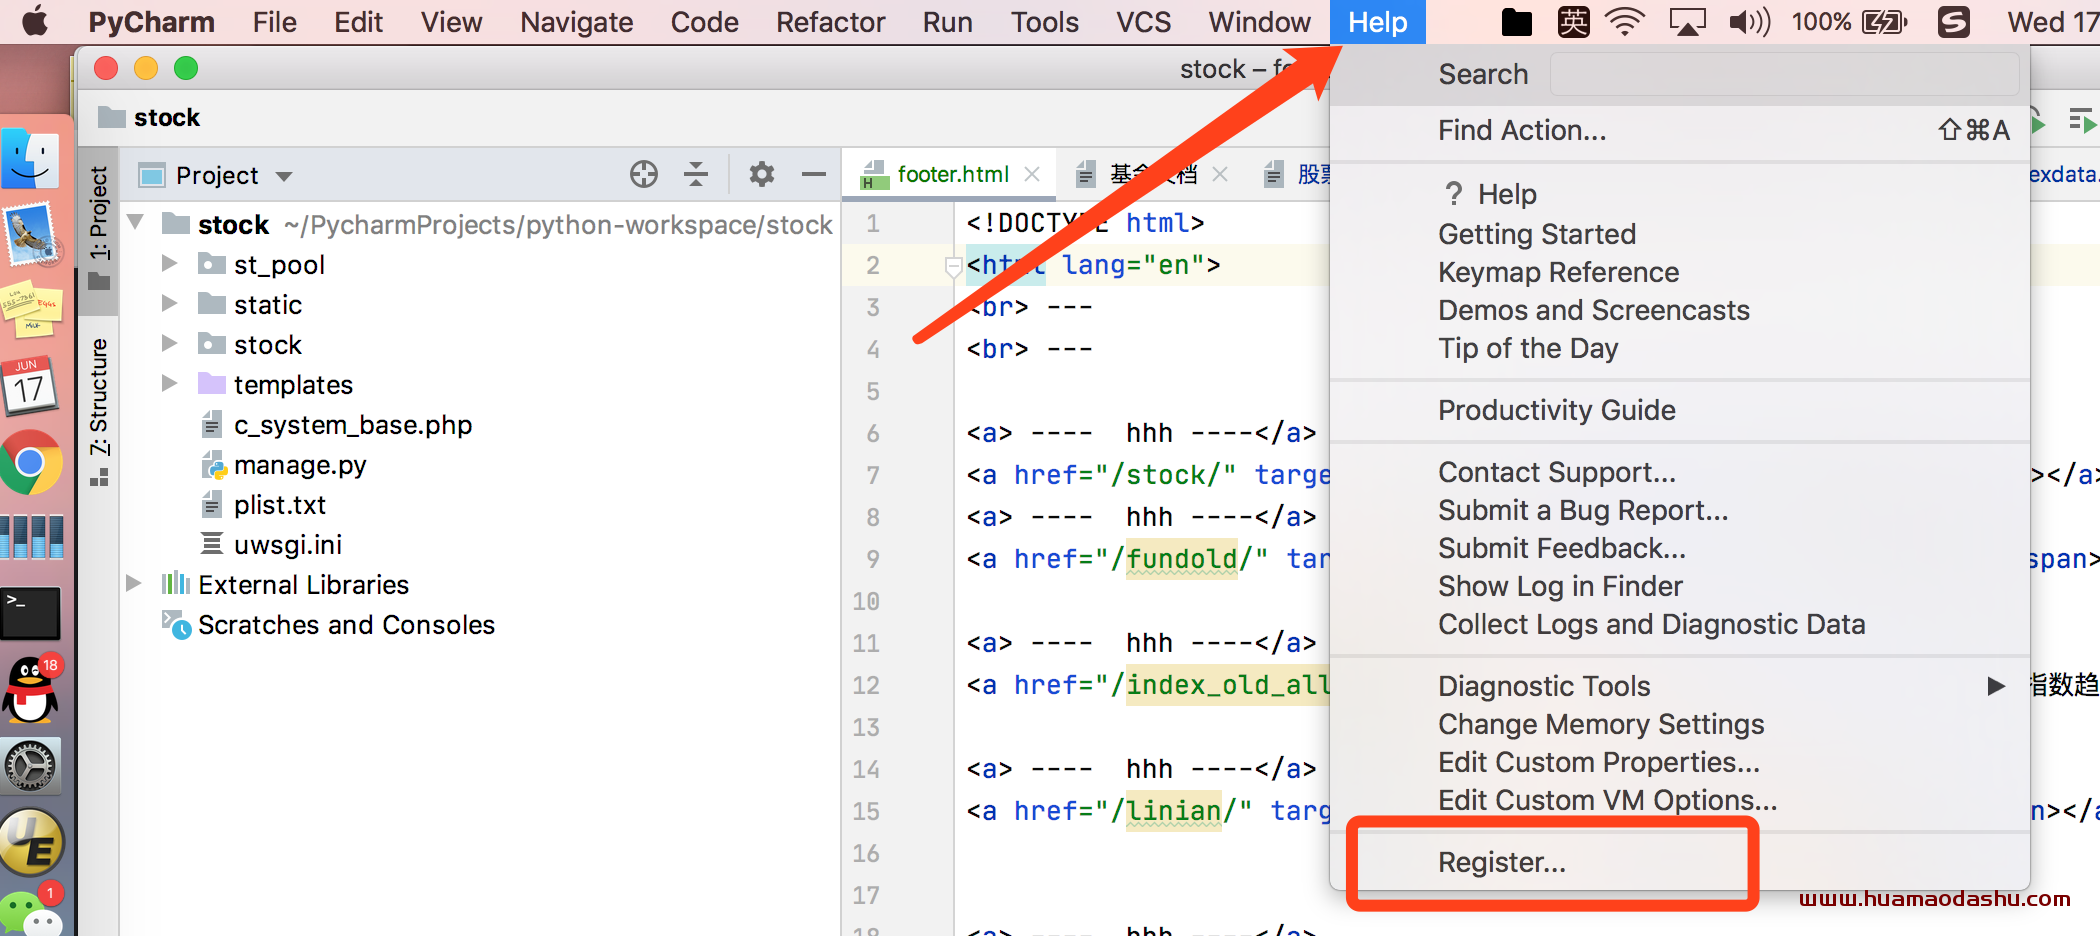Open the View menu
Screen dimensions: 2100x936
coord(451,22)
